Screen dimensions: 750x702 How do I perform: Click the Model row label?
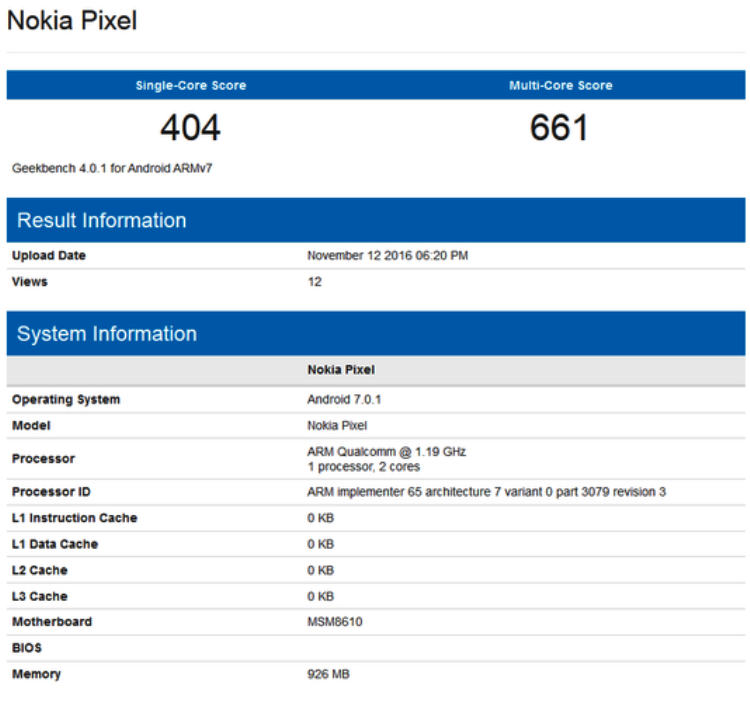click(x=31, y=426)
